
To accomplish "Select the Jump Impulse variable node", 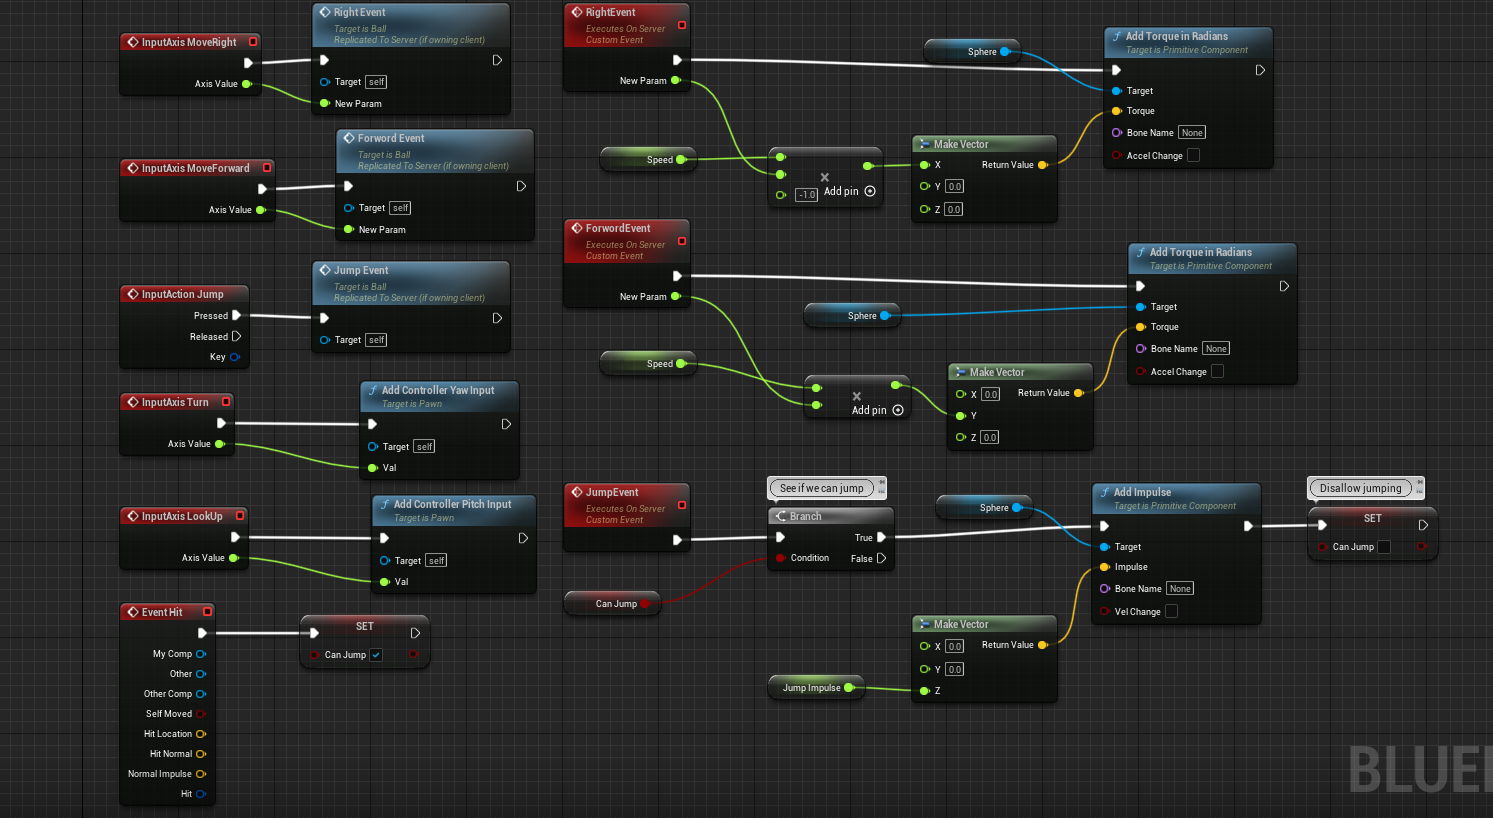I will pyautogui.click(x=815, y=687).
